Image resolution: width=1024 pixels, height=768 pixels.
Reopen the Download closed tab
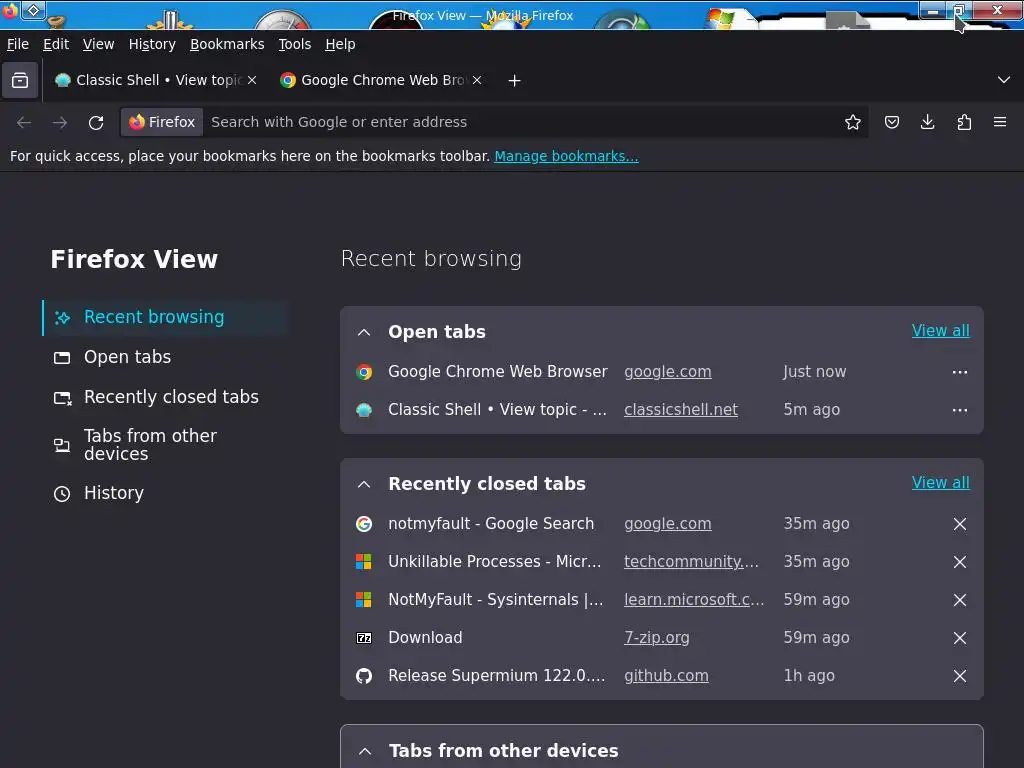tap(425, 637)
